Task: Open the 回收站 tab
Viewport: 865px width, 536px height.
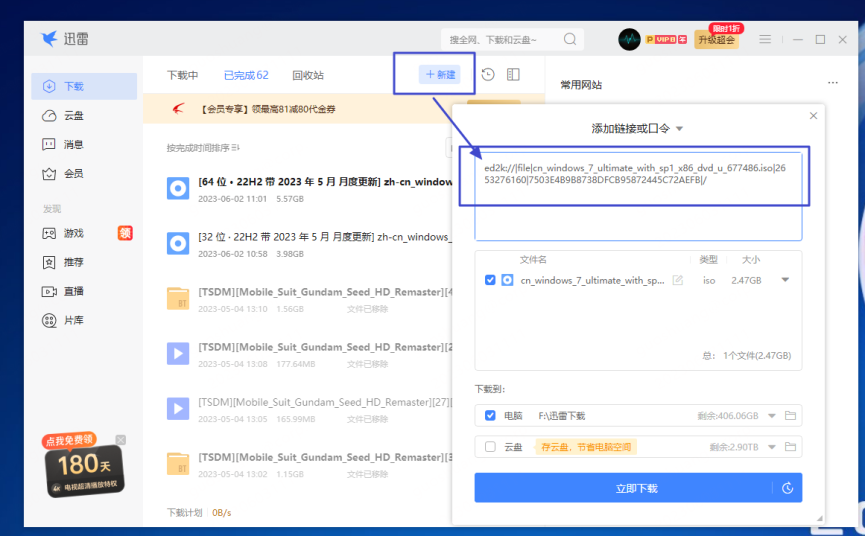Action: (x=308, y=75)
